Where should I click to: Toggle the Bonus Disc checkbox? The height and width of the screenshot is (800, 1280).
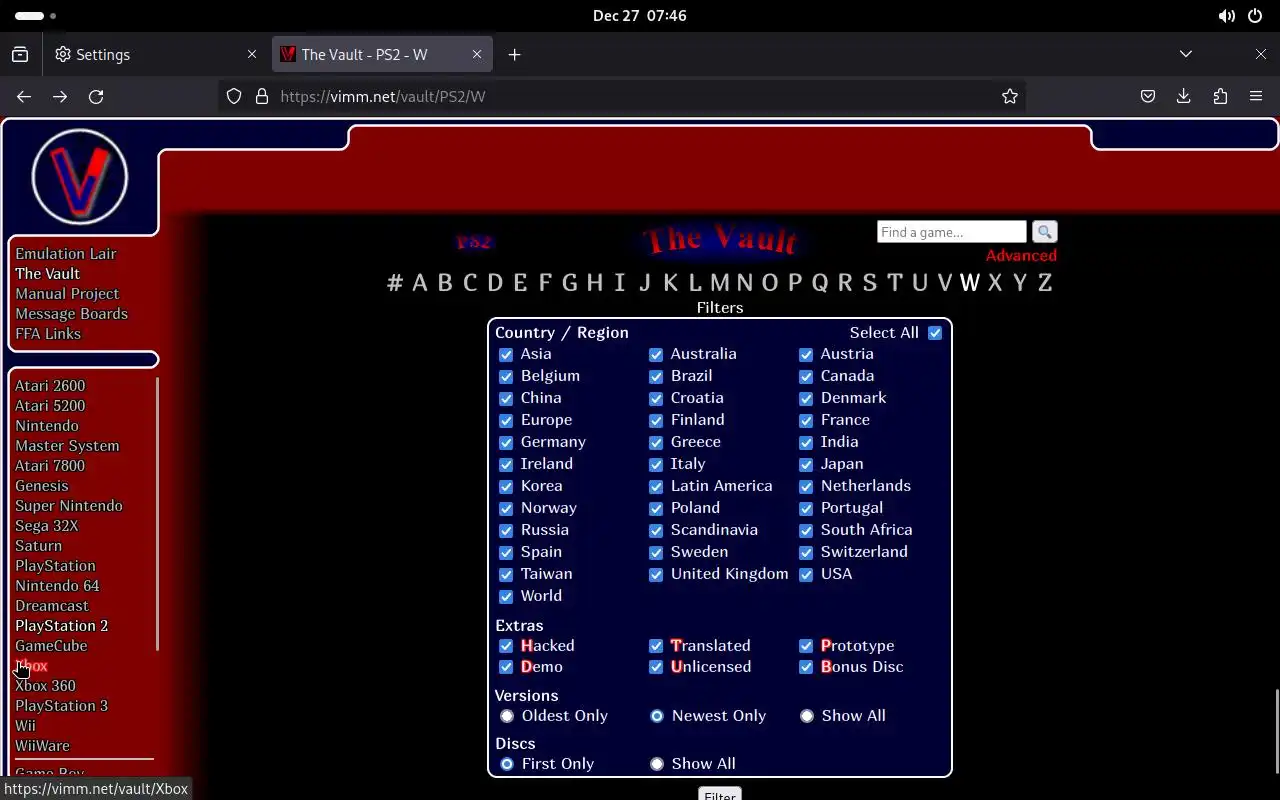[x=806, y=667]
